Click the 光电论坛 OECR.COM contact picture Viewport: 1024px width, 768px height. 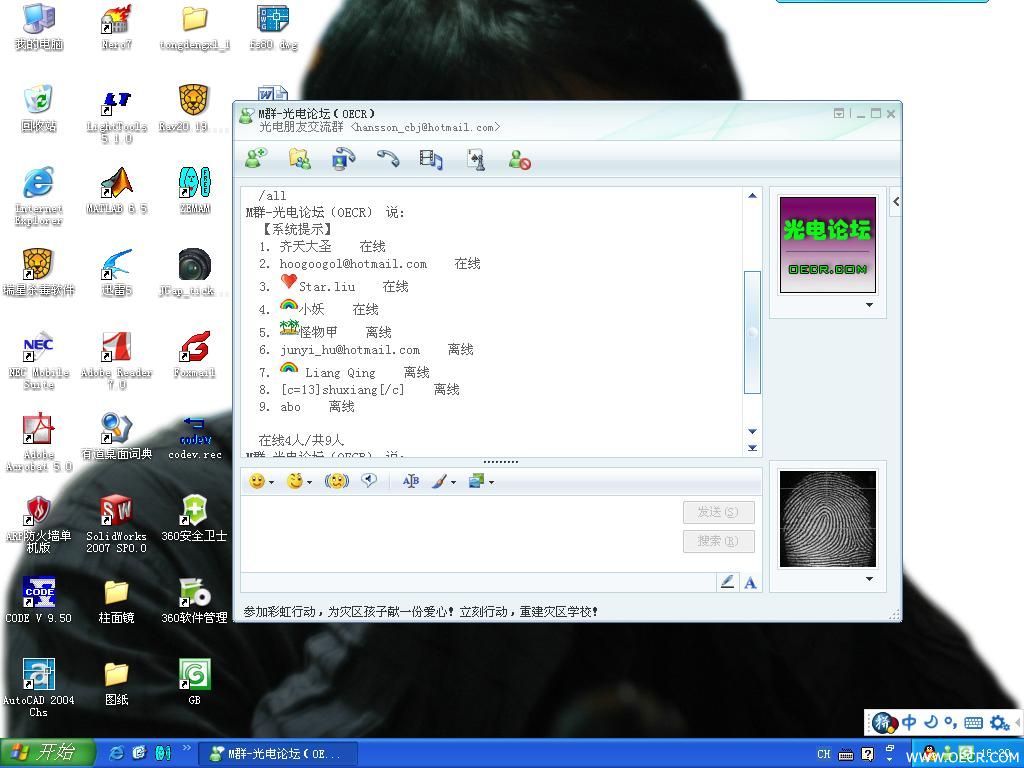[827, 245]
